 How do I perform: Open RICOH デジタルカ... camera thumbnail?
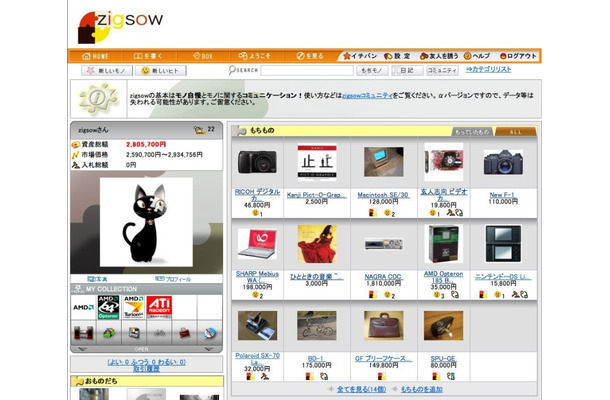(257, 162)
